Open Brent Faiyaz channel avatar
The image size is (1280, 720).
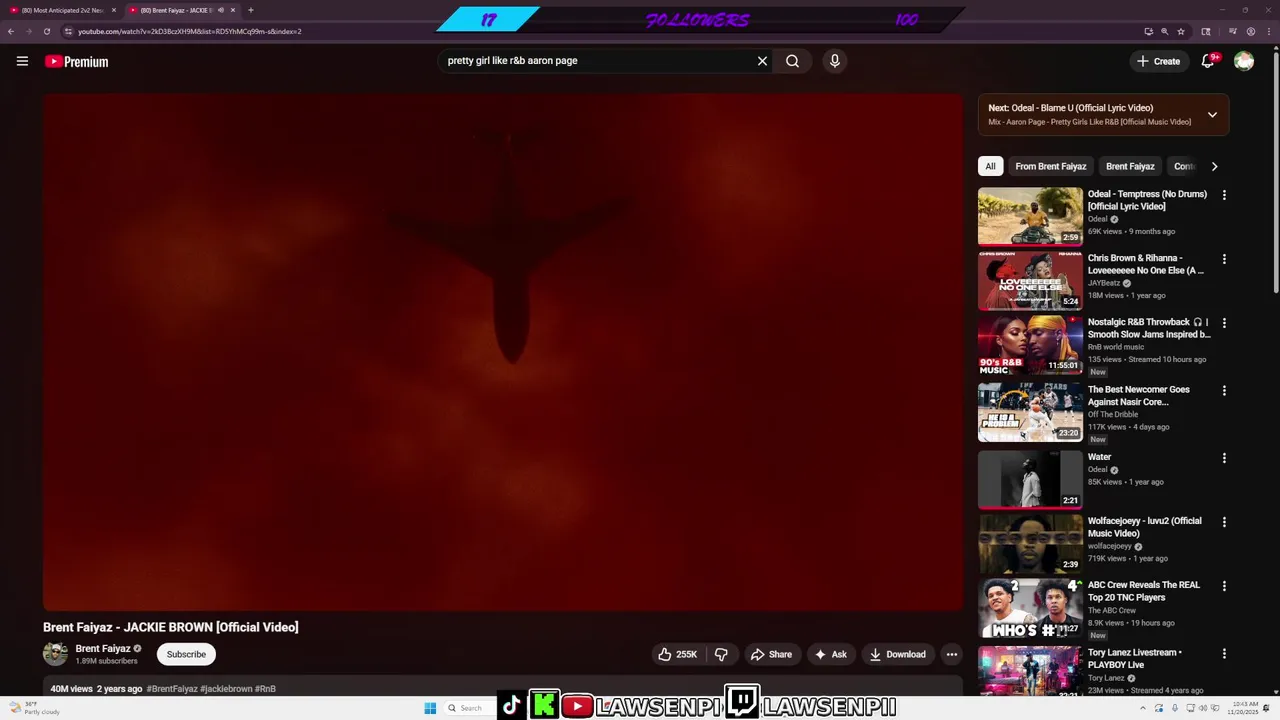[x=55, y=654]
